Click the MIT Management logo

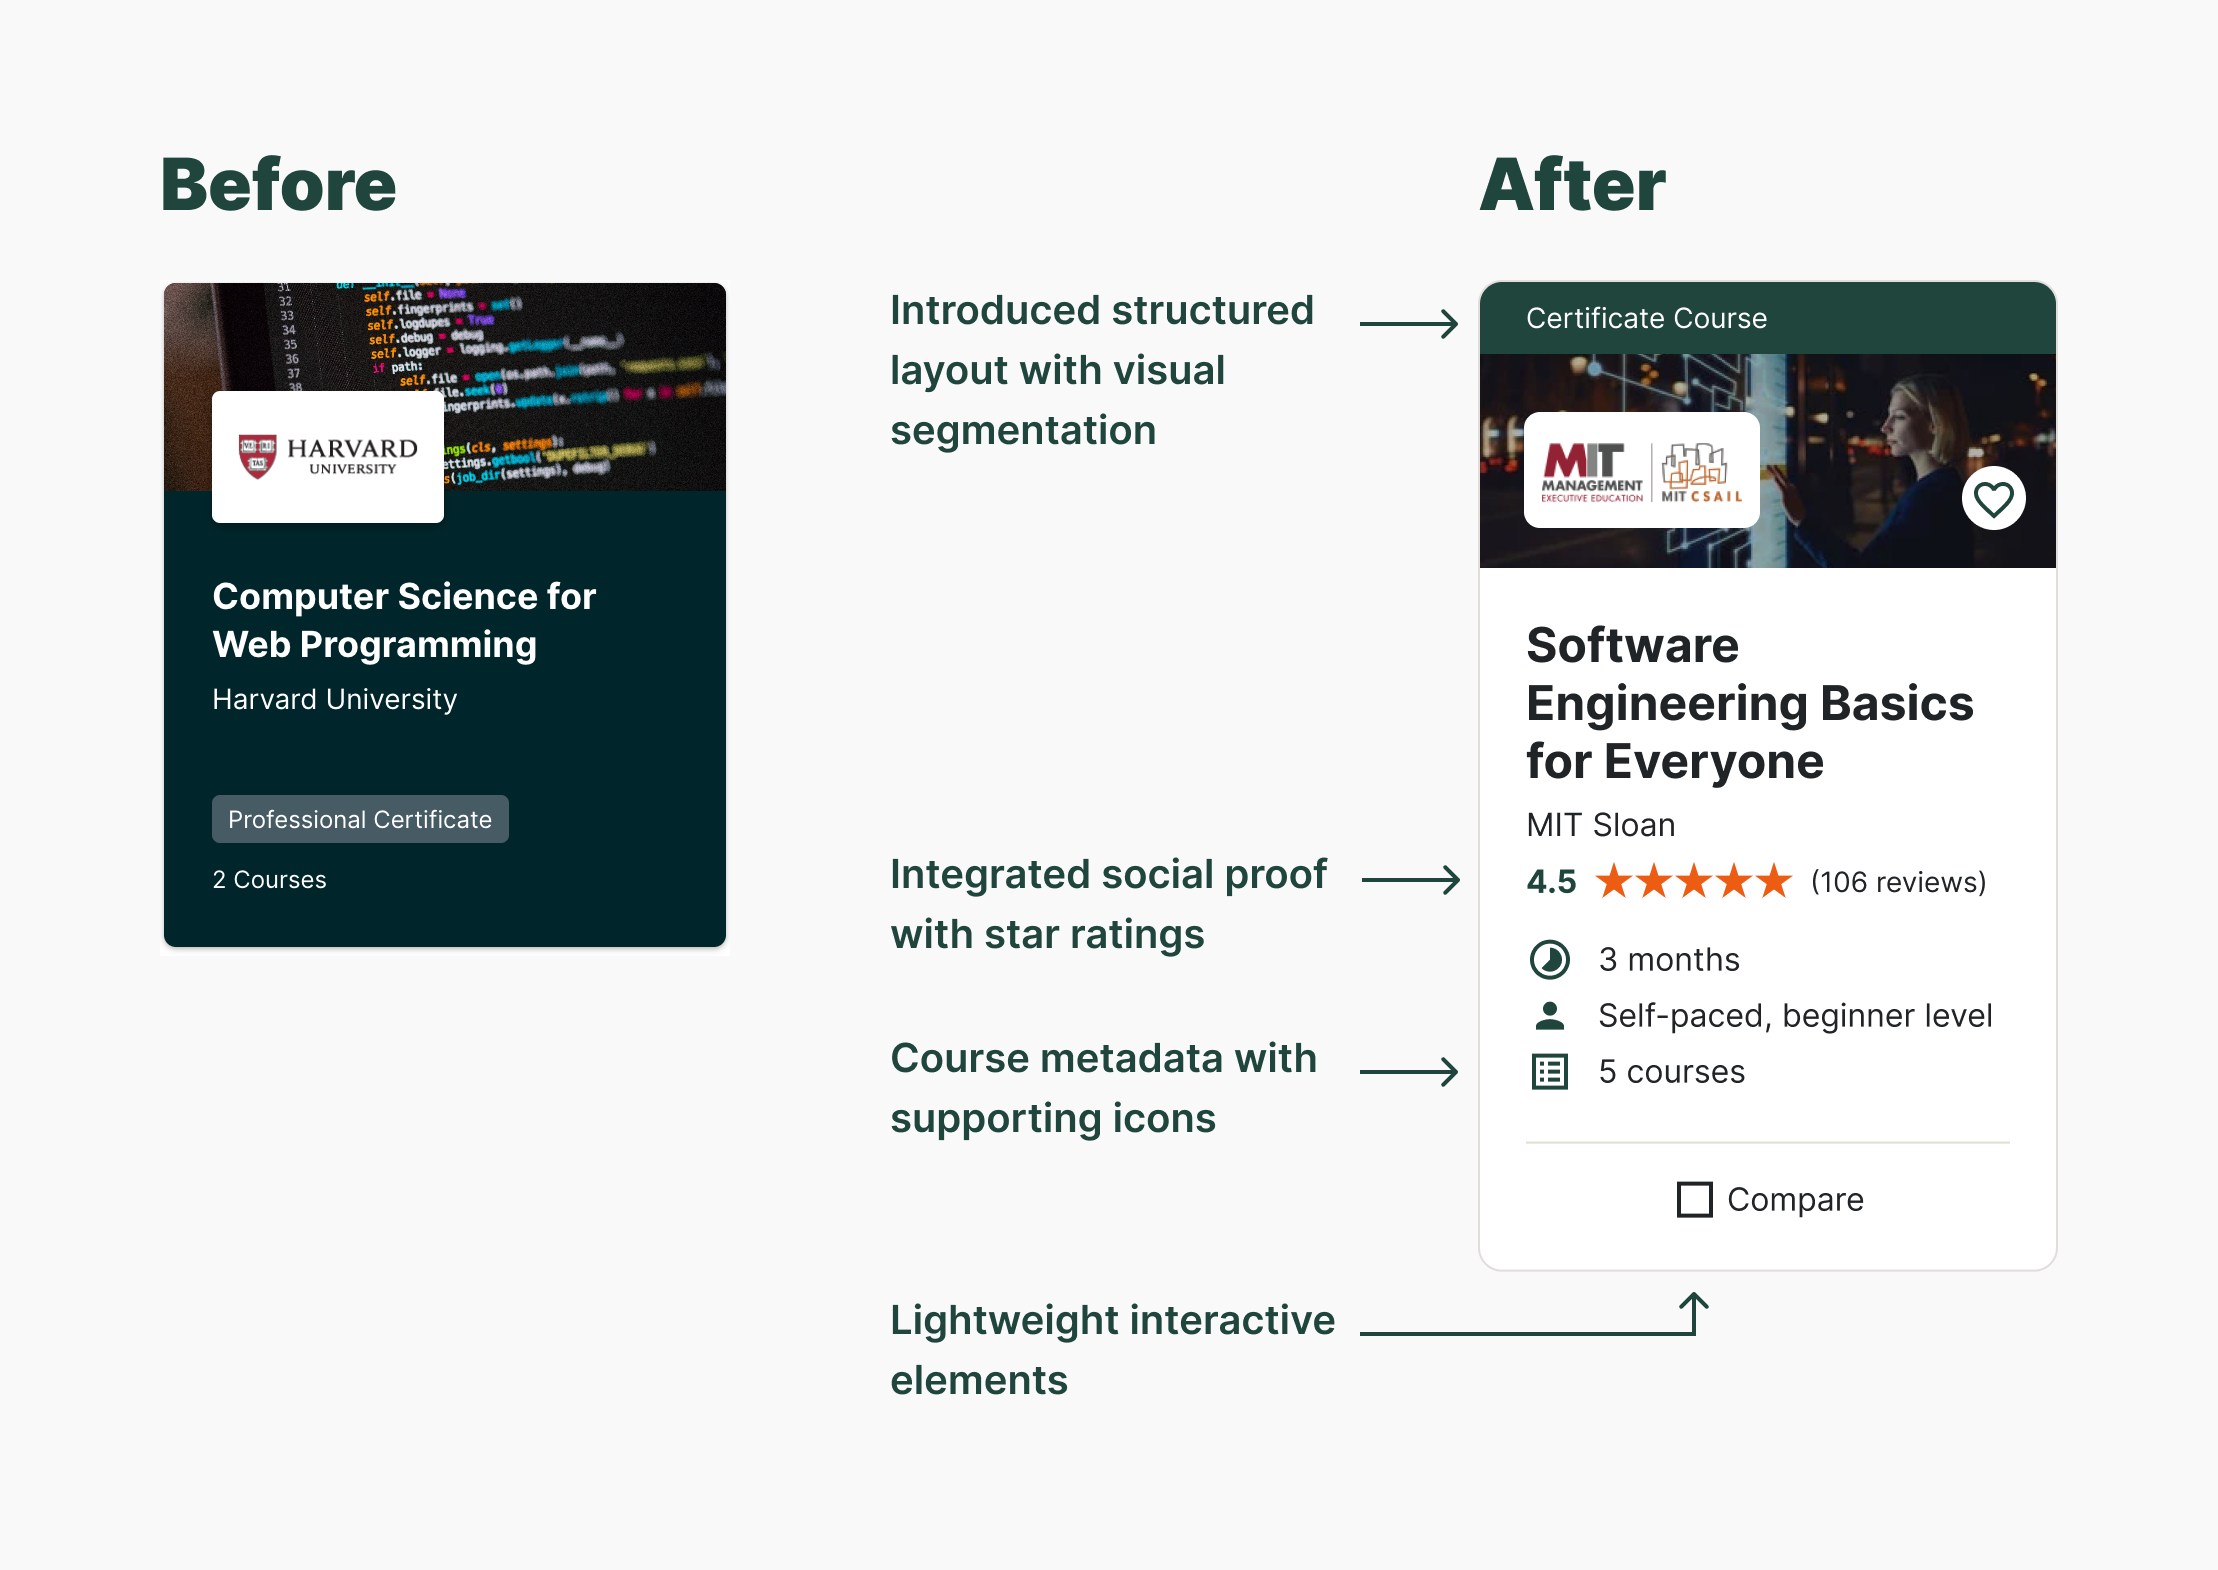point(1591,471)
